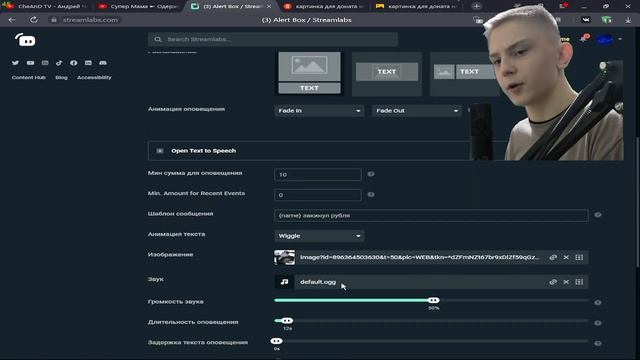Click info icon beside Громкость звука slider
The height and width of the screenshot is (360, 640).
point(598,302)
